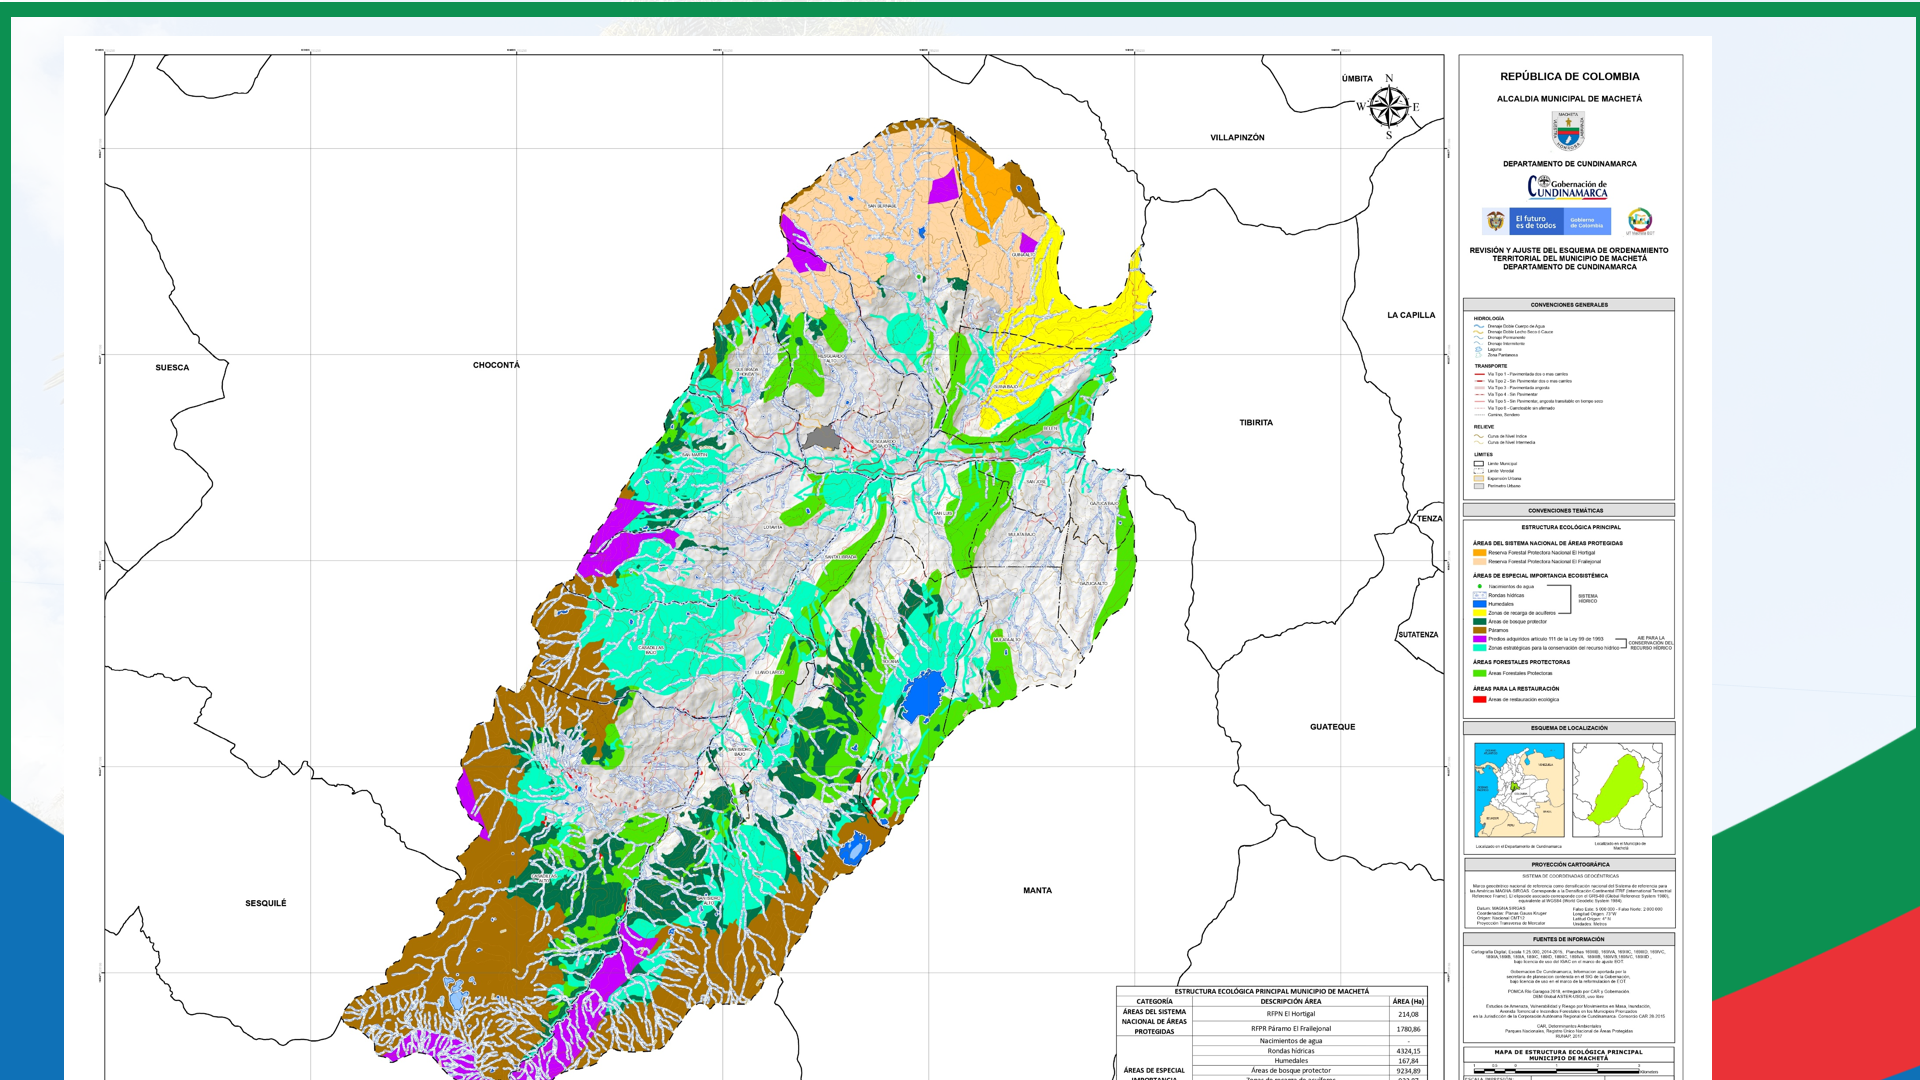Click the Colombia national shield emblem

(x=1496, y=221)
